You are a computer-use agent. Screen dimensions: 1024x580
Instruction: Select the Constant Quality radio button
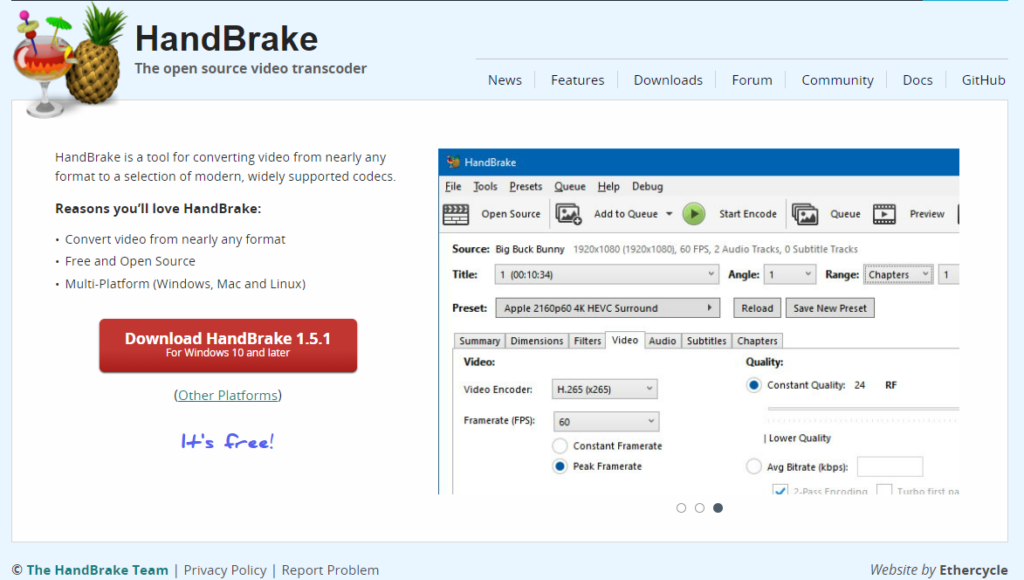754,385
